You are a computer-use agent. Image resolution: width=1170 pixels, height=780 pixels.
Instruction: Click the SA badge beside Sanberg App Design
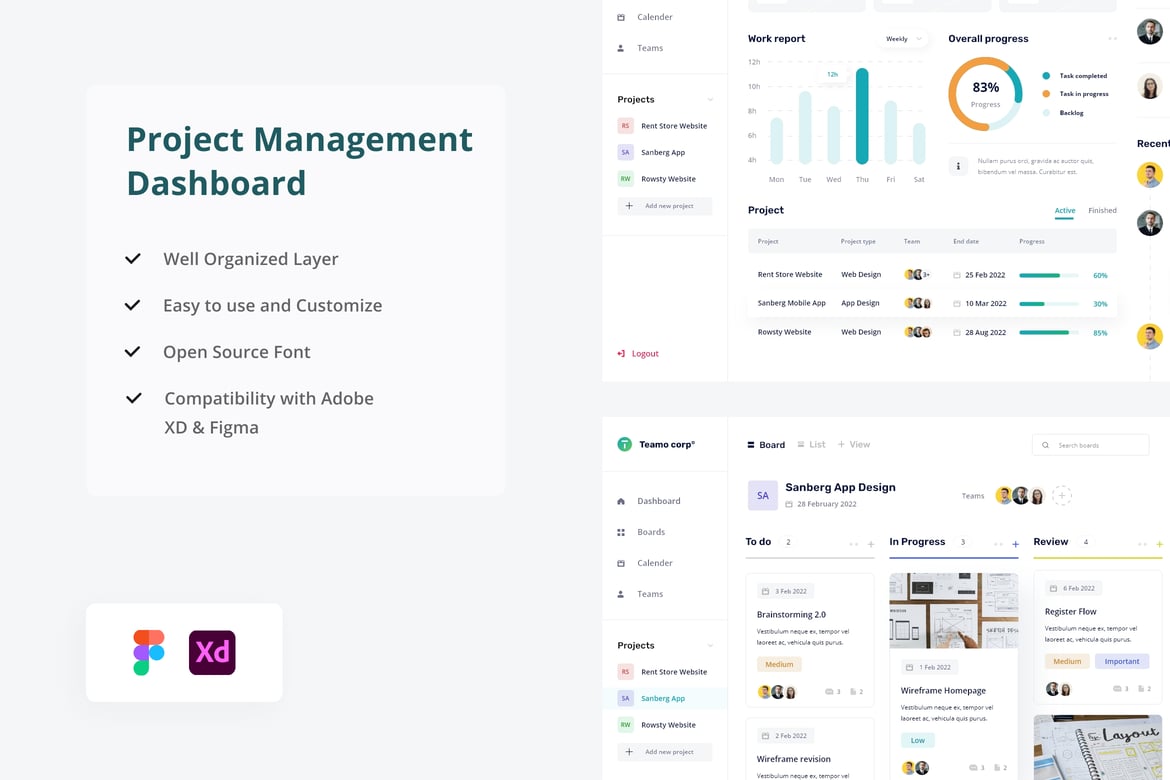[x=763, y=496]
